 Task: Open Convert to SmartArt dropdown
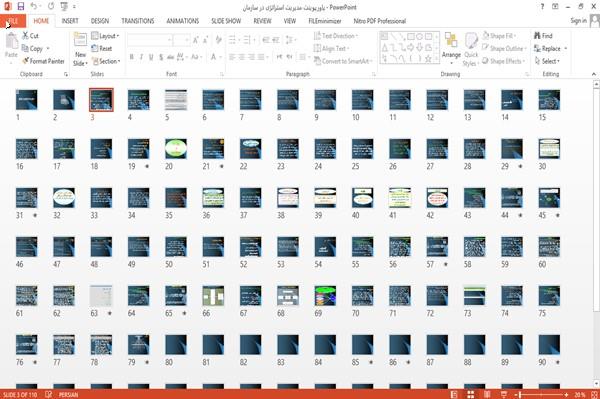pos(343,61)
